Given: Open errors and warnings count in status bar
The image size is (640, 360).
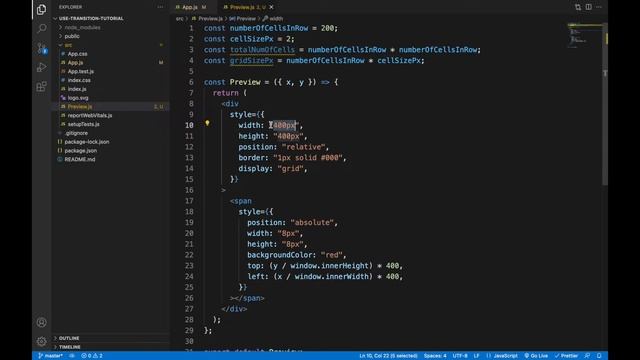Looking at the screenshot, I should pos(92,356).
